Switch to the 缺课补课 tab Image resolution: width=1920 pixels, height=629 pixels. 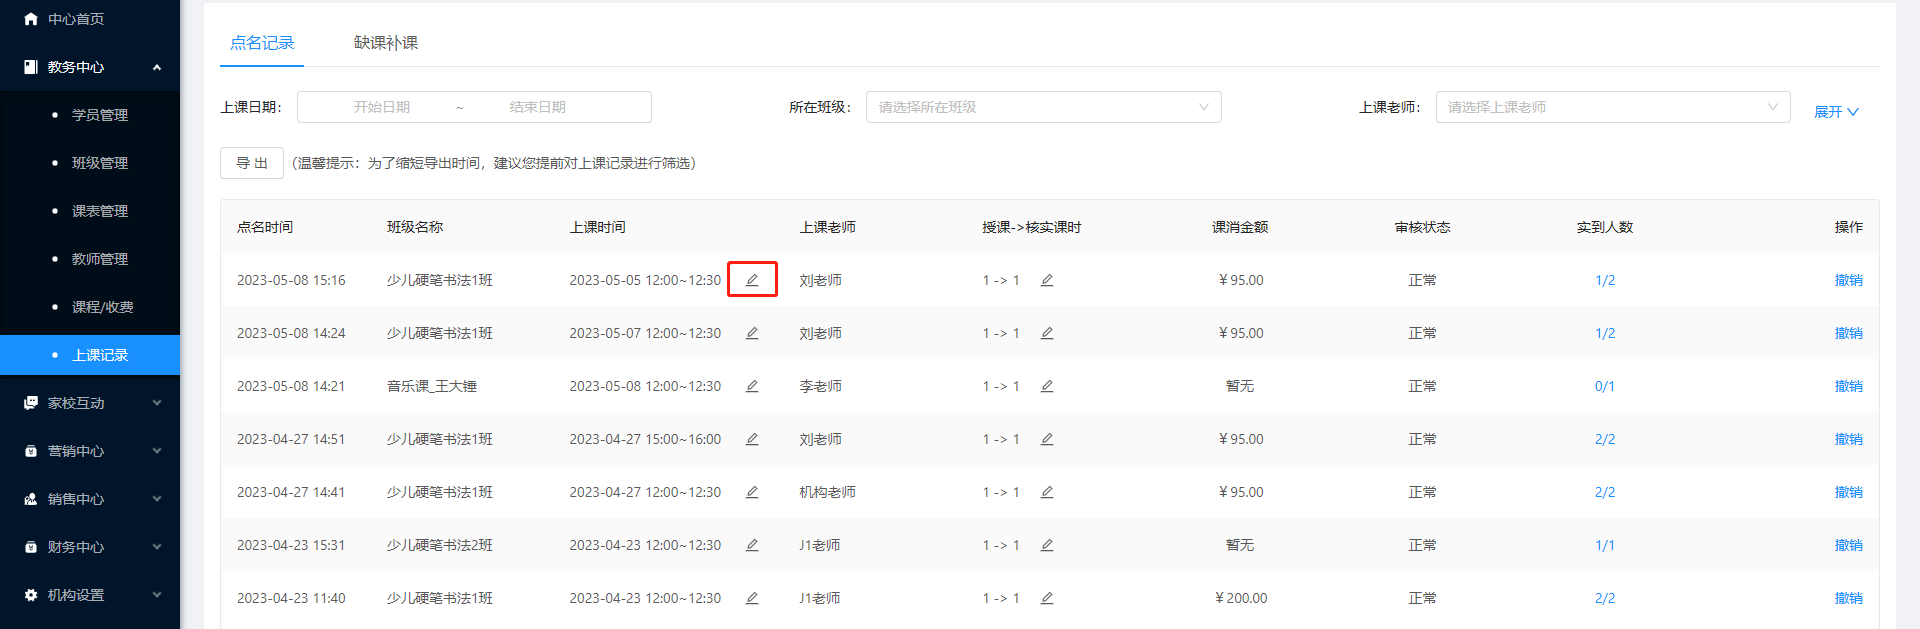(x=386, y=43)
